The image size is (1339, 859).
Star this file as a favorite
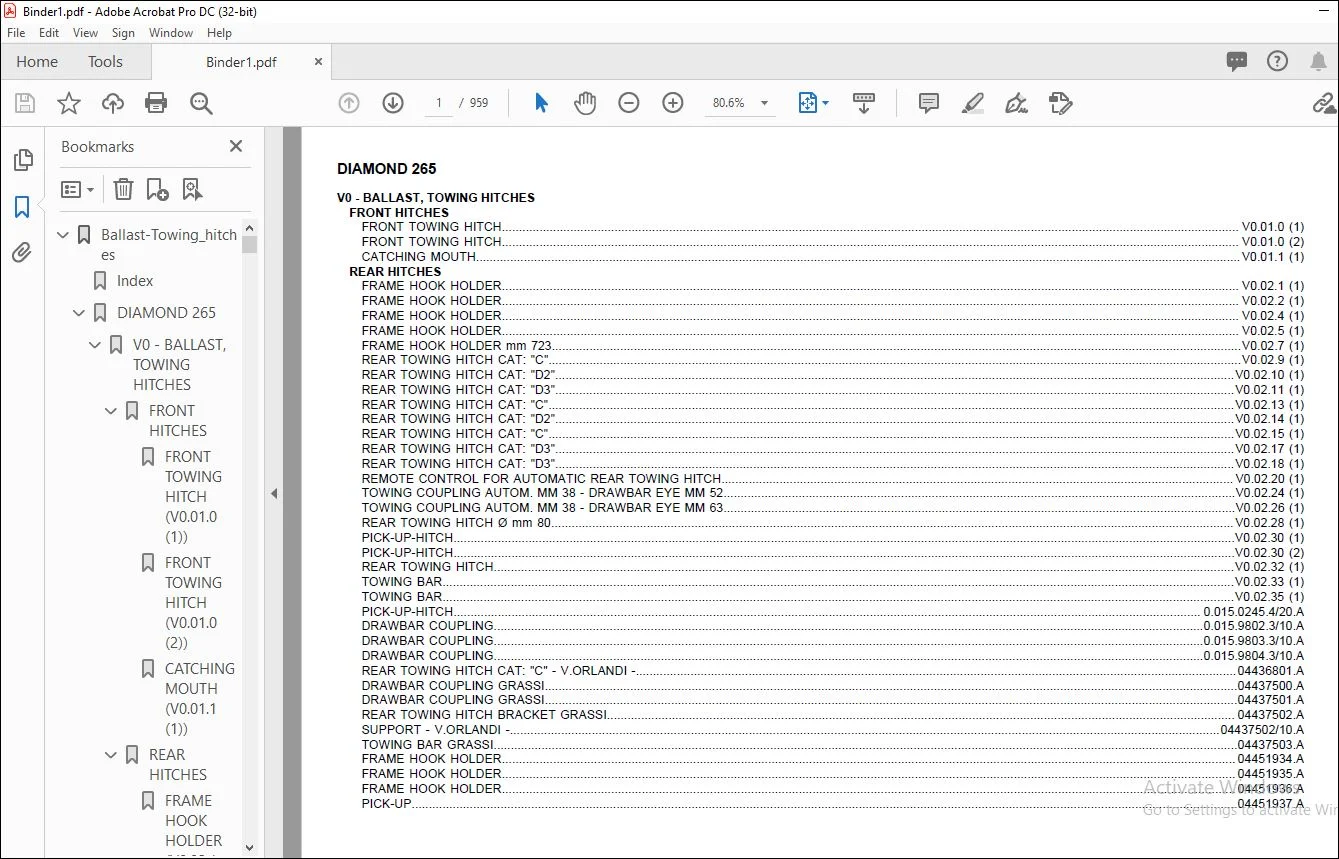click(69, 103)
